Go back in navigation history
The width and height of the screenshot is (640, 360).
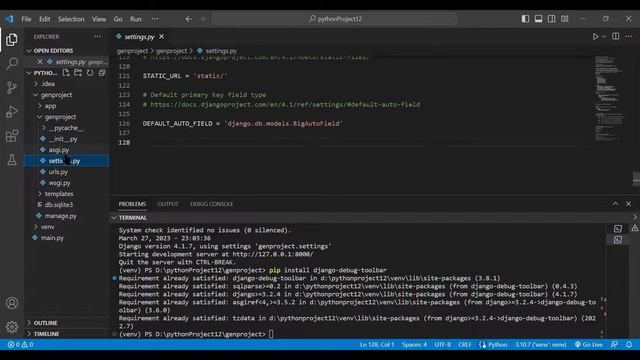(189, 19)
